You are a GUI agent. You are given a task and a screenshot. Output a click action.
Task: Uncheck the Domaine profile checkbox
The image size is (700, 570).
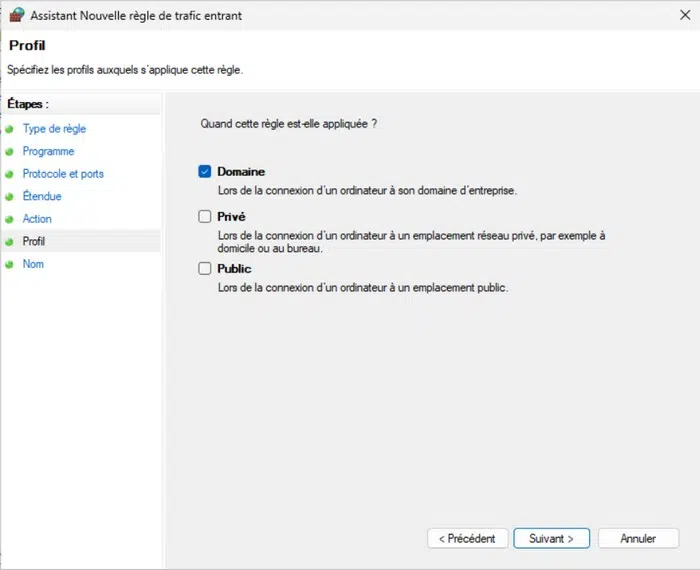pos(205,172)
